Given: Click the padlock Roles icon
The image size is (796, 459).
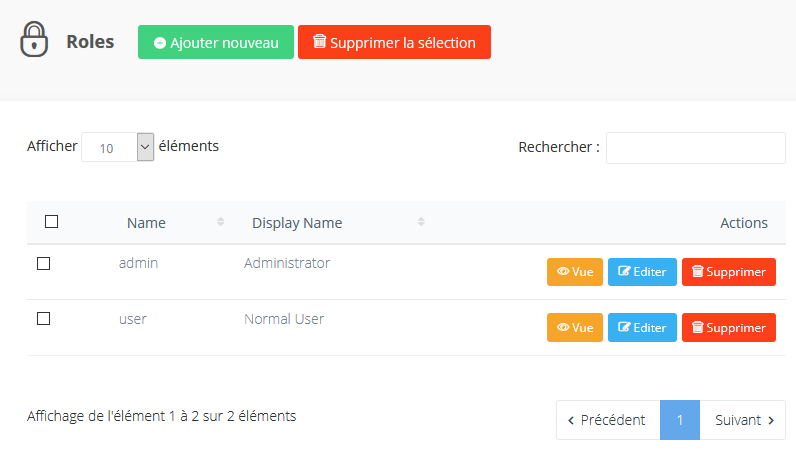Looking at the screenshot, I should point(34,41).
